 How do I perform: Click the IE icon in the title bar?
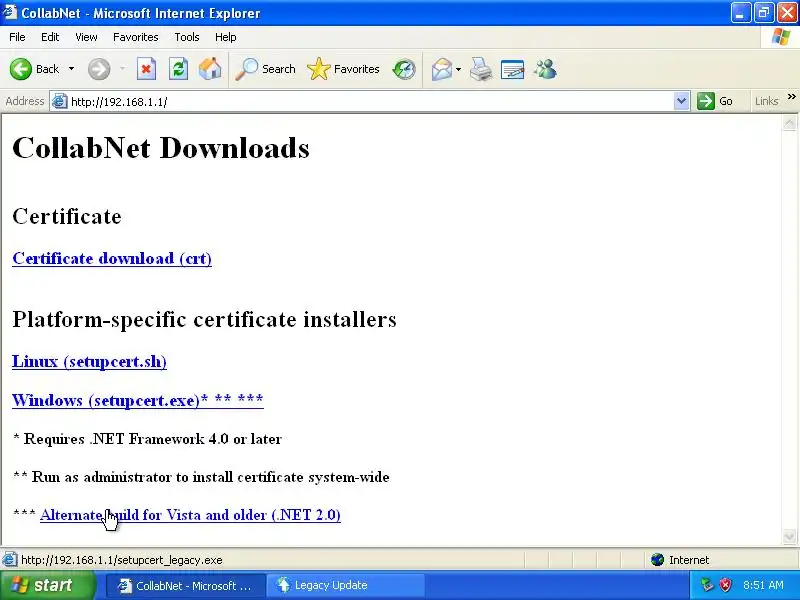(x=10, y=12)
